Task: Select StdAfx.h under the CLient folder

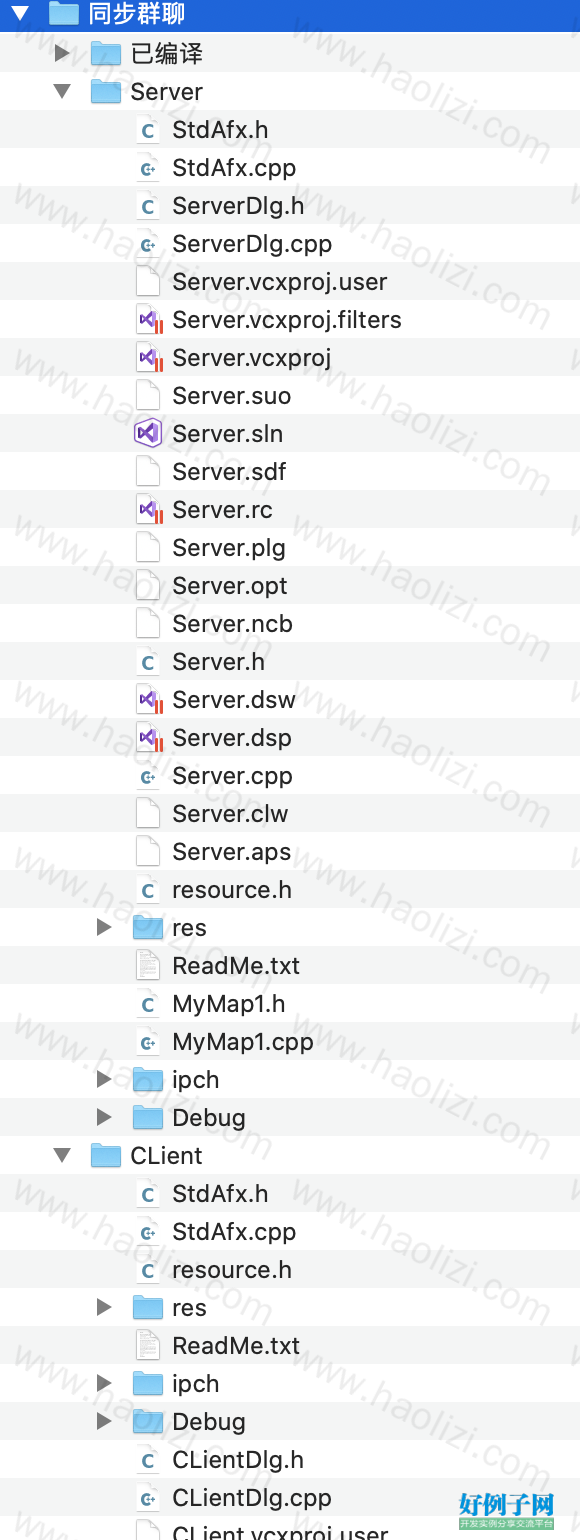Action: 220,1194
